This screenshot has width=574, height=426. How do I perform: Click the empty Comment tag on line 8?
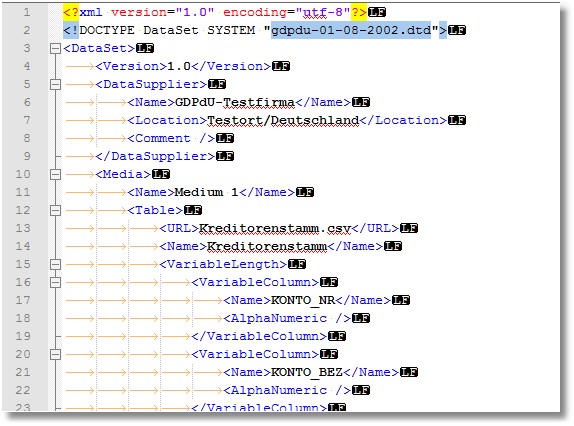coord(171,138)
